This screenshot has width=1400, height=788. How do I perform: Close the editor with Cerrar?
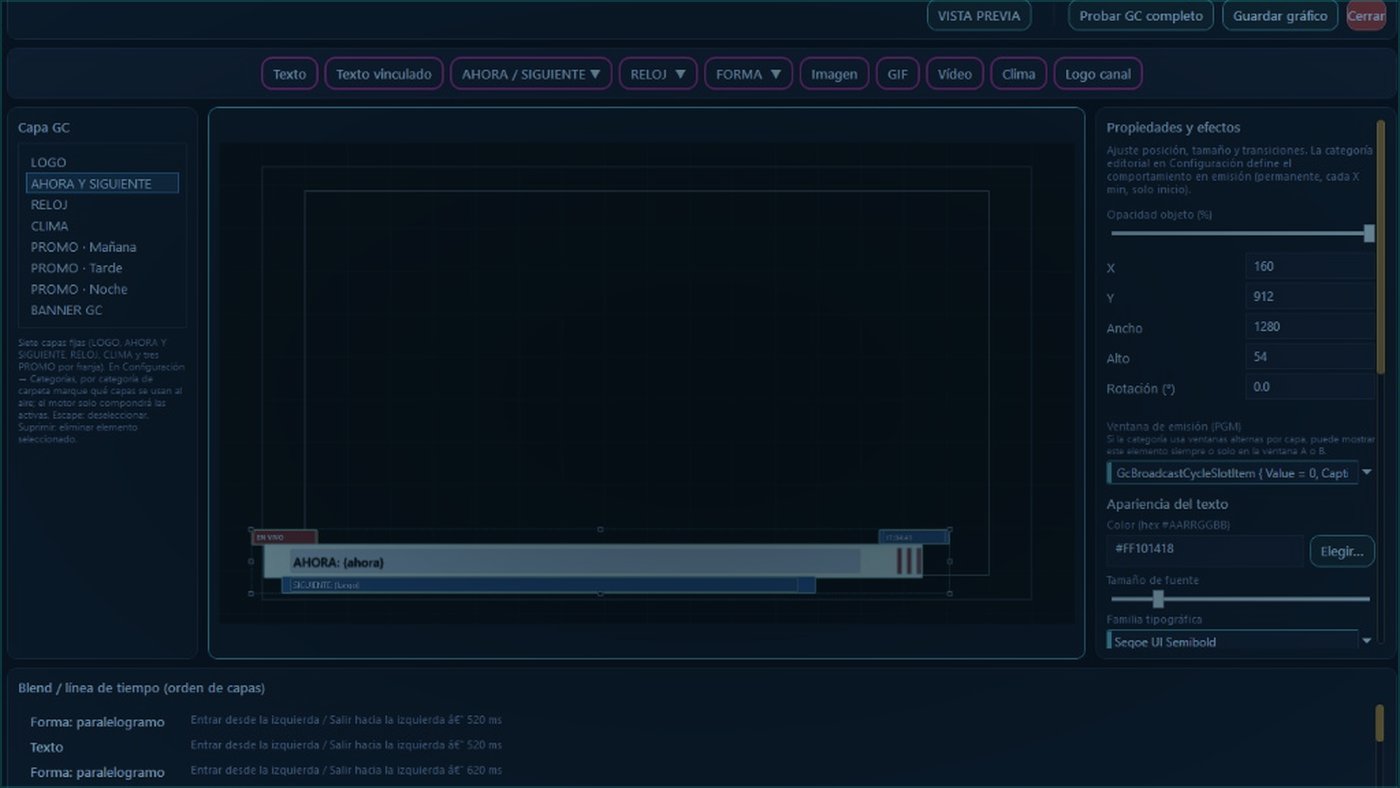click(1366, 16)
